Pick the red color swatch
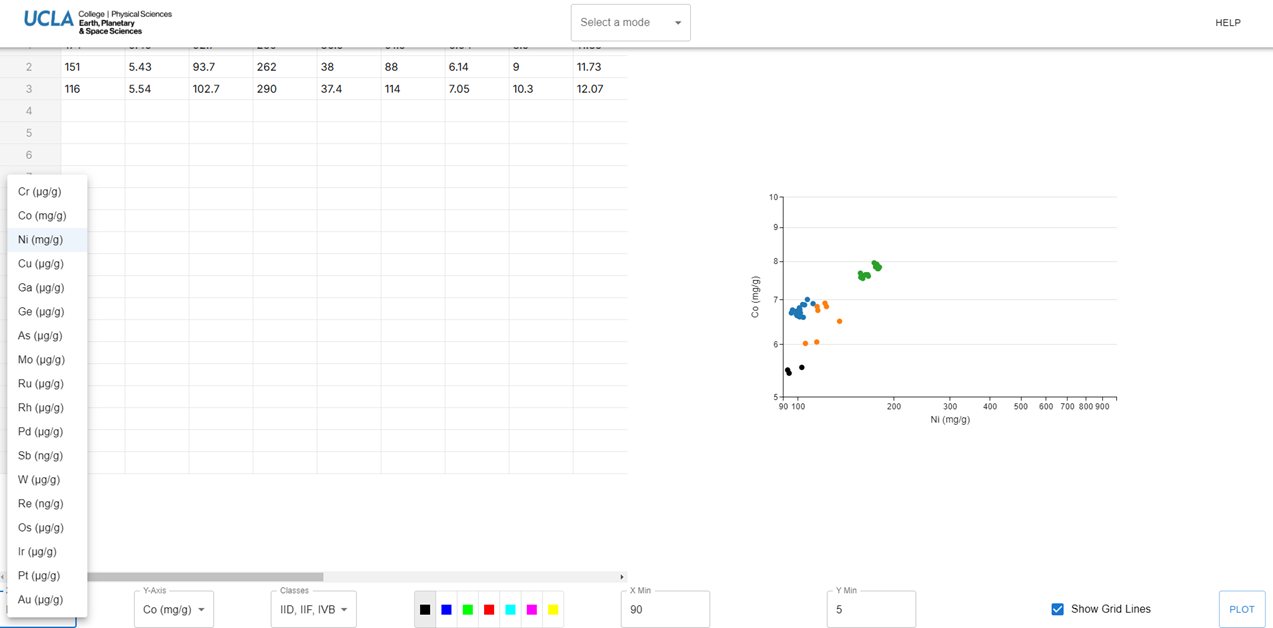Image resolution: width=1273 pixels, height=628 pixels. point(489,610)
